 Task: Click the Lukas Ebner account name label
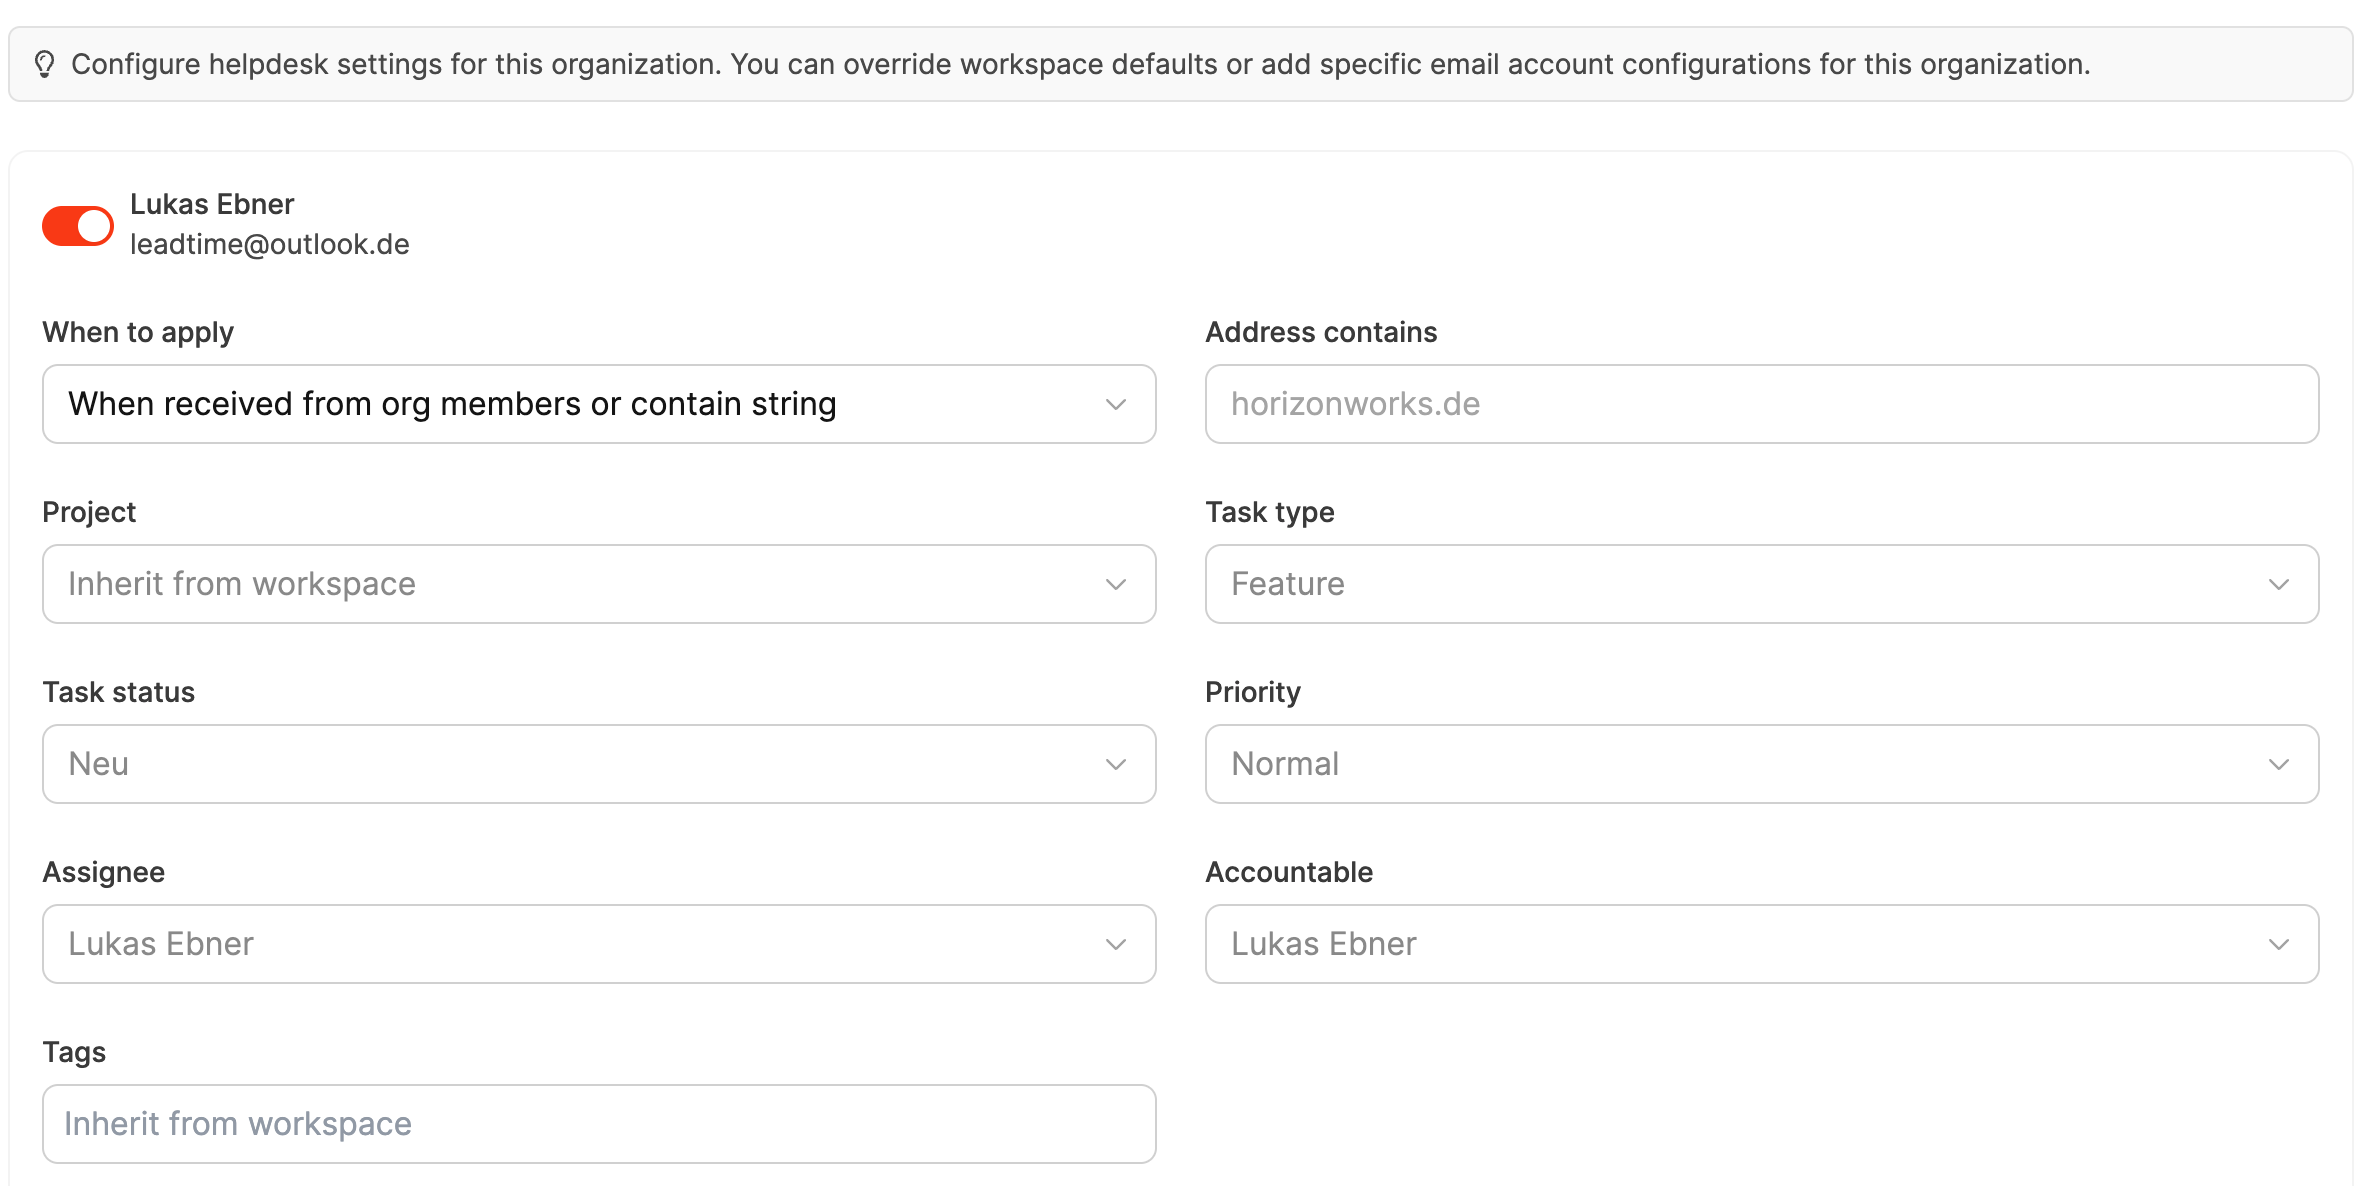[x=212, y=204]
